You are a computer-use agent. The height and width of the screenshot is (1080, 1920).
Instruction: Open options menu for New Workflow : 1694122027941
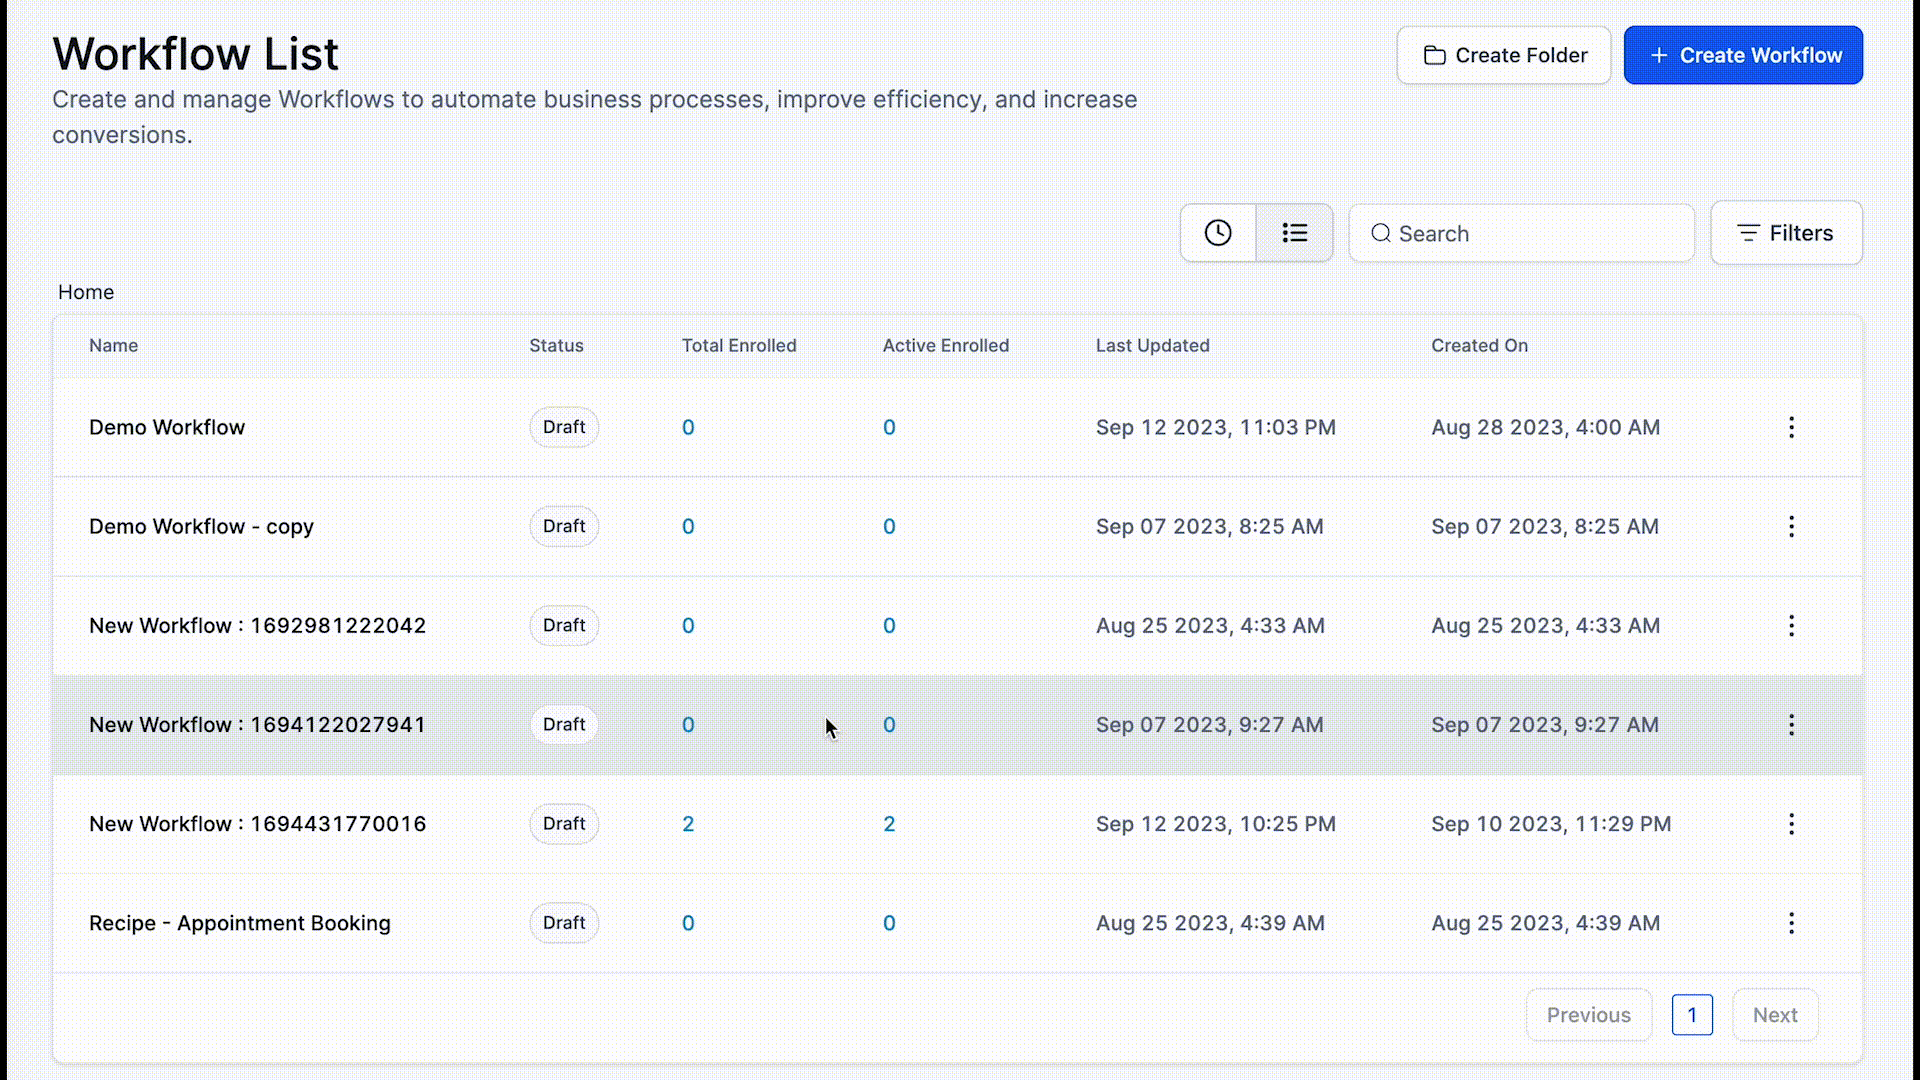pyautogui.click(x=1791, y=724)
